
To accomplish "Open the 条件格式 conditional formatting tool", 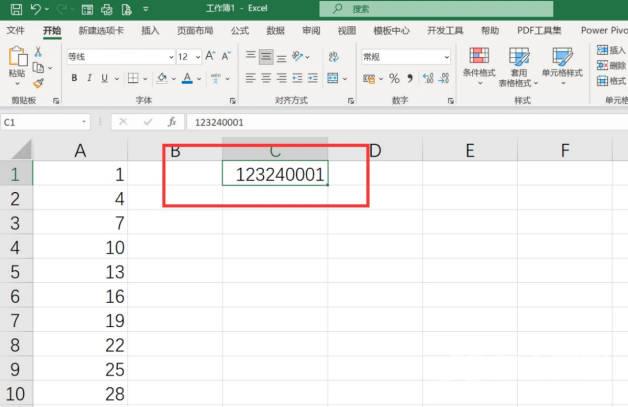I will pos(479,63).
